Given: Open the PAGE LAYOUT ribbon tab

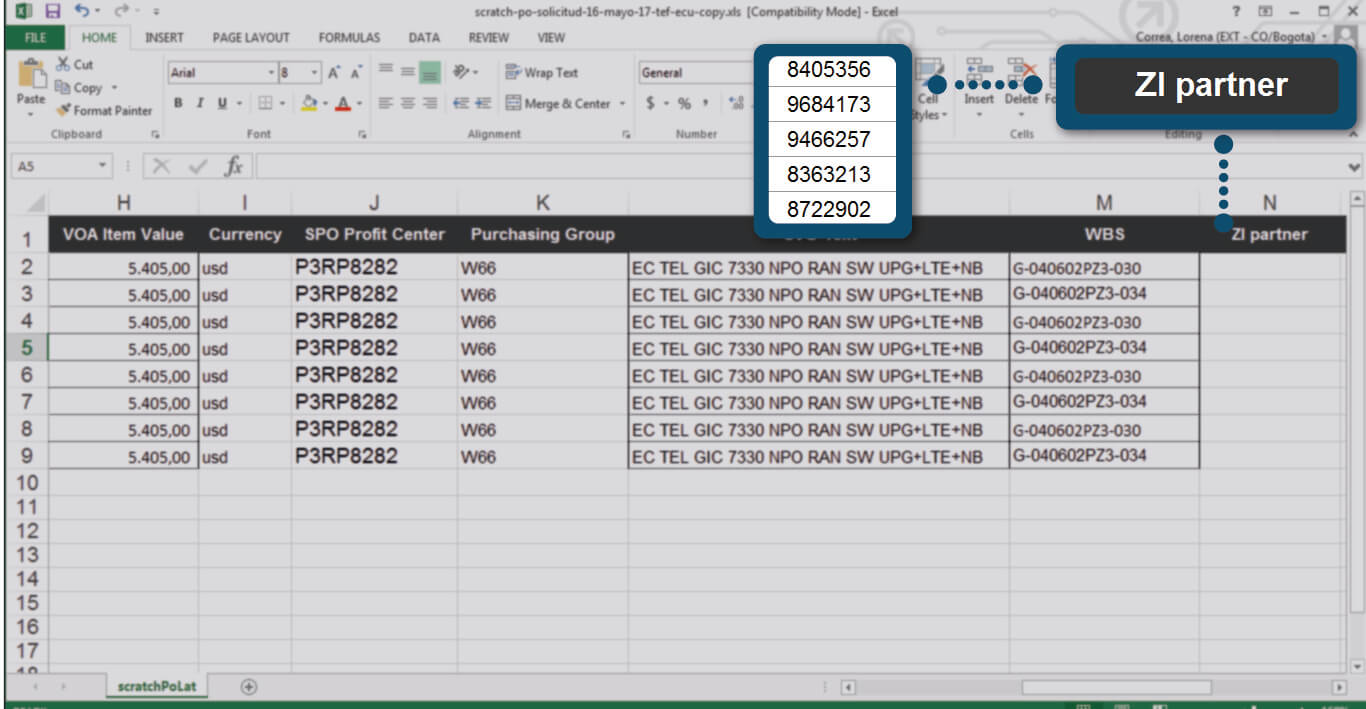Looking at the screenshot, I should [251, 38].
